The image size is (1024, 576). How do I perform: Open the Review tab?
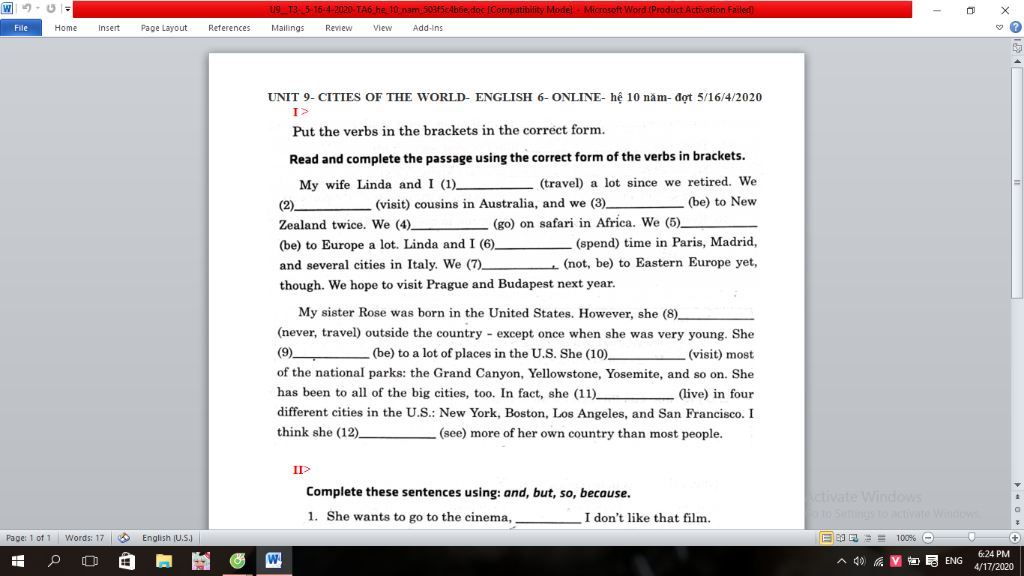point(338,27)
